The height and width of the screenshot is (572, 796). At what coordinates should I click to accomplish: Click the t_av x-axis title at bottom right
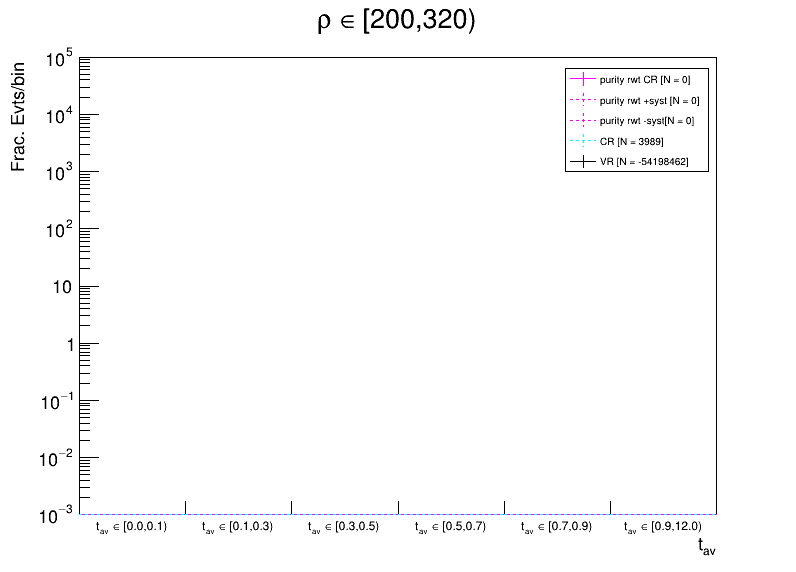click(x=706, y=546)
